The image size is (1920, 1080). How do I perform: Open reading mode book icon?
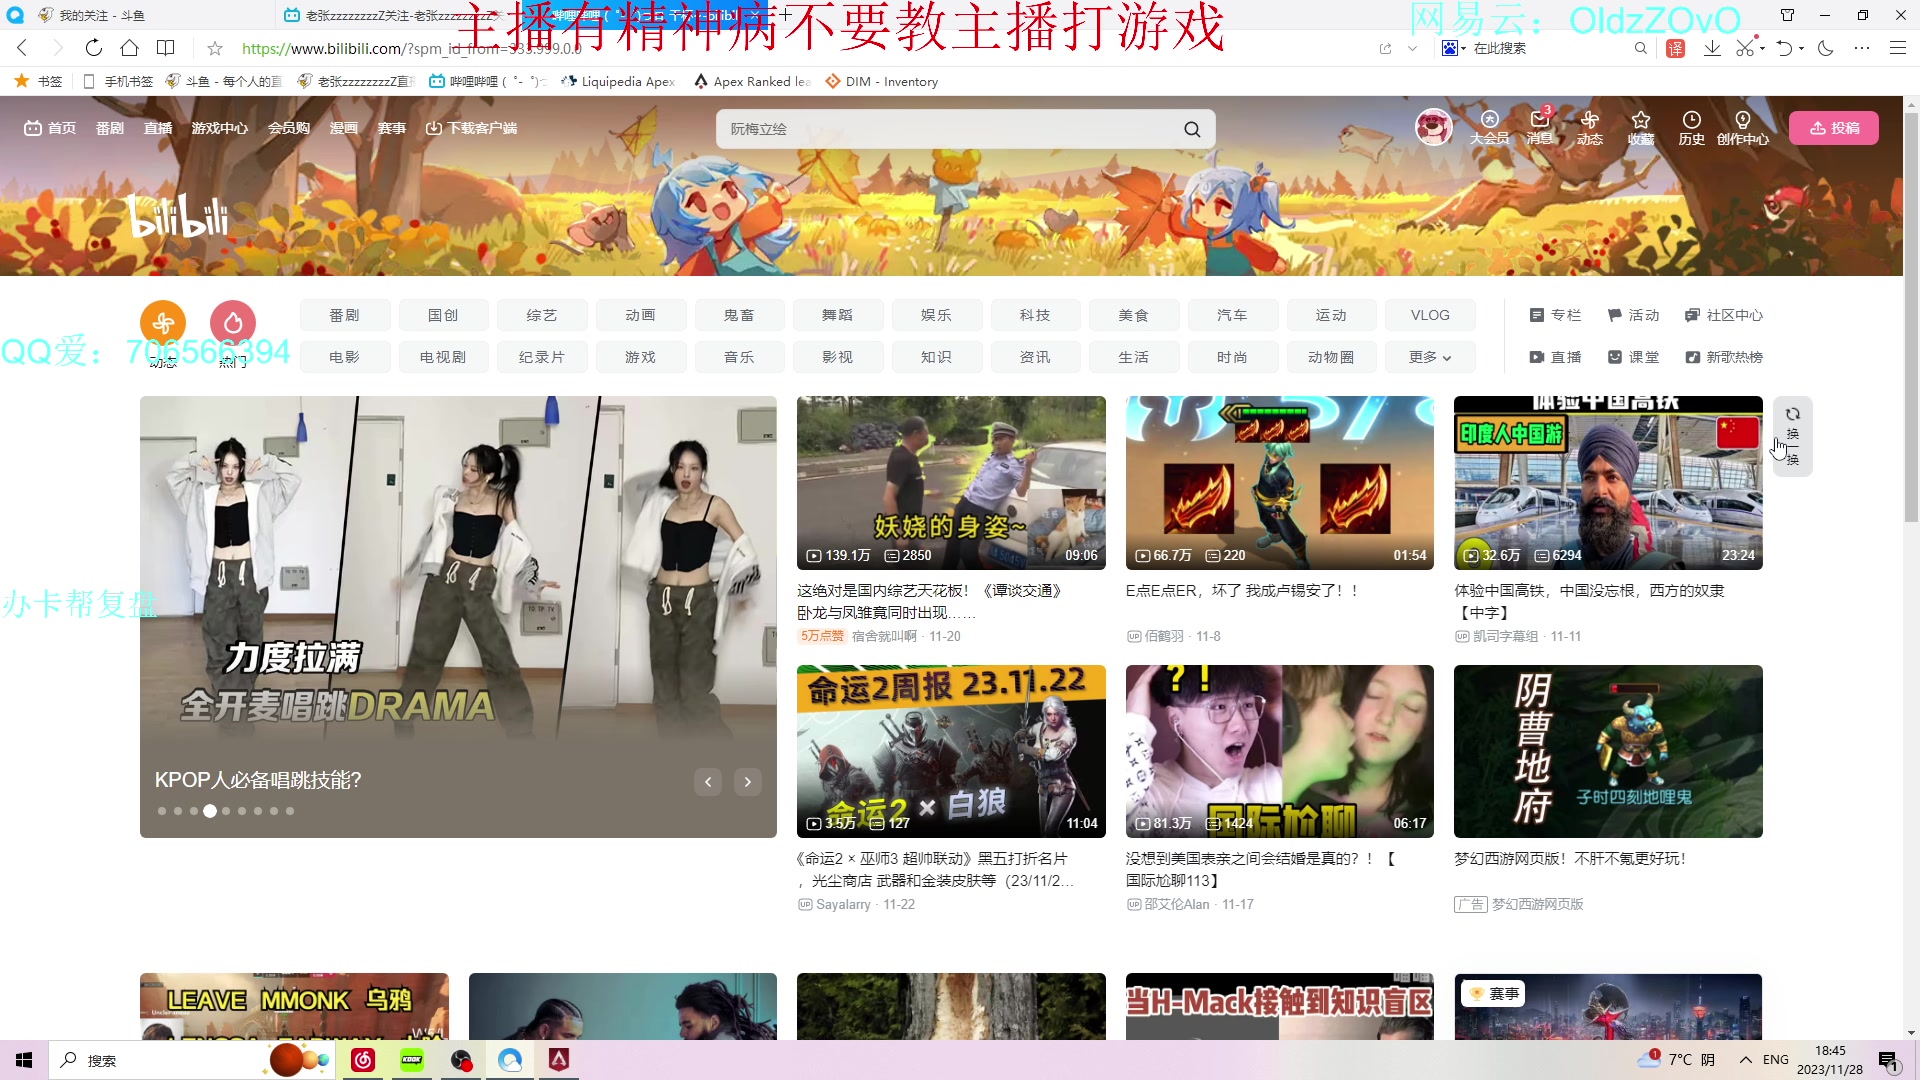(x=166, y=48)
